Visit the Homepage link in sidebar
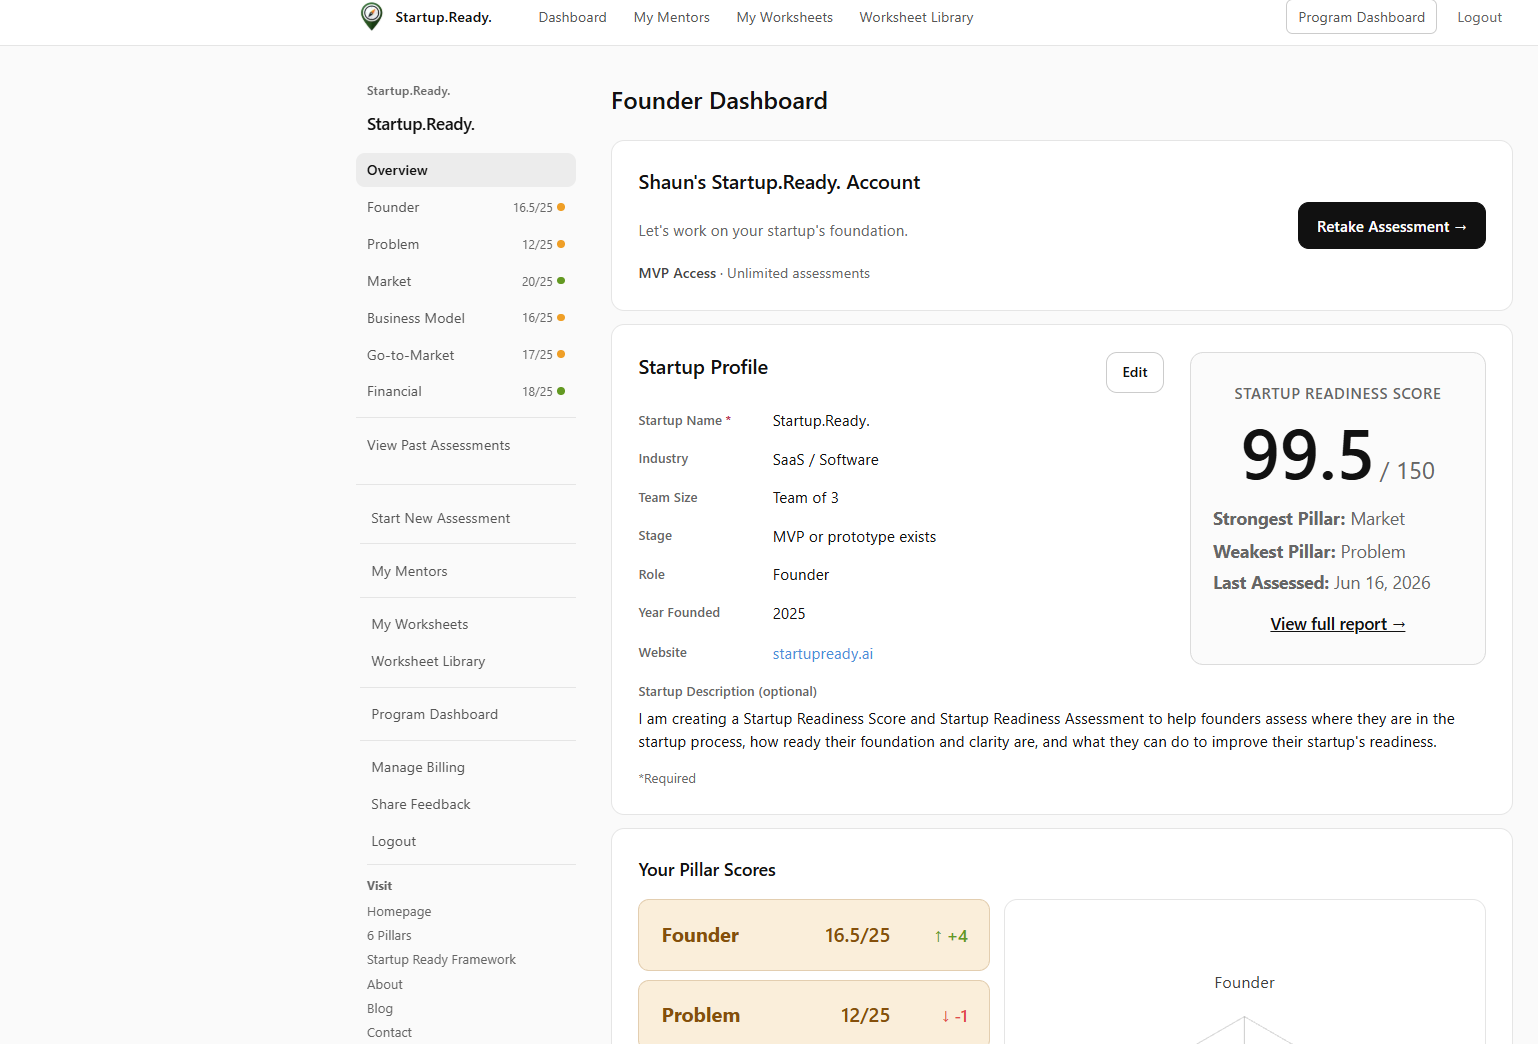The height and width of the screenshot is (1044, 1538). (x=399, y=911)
